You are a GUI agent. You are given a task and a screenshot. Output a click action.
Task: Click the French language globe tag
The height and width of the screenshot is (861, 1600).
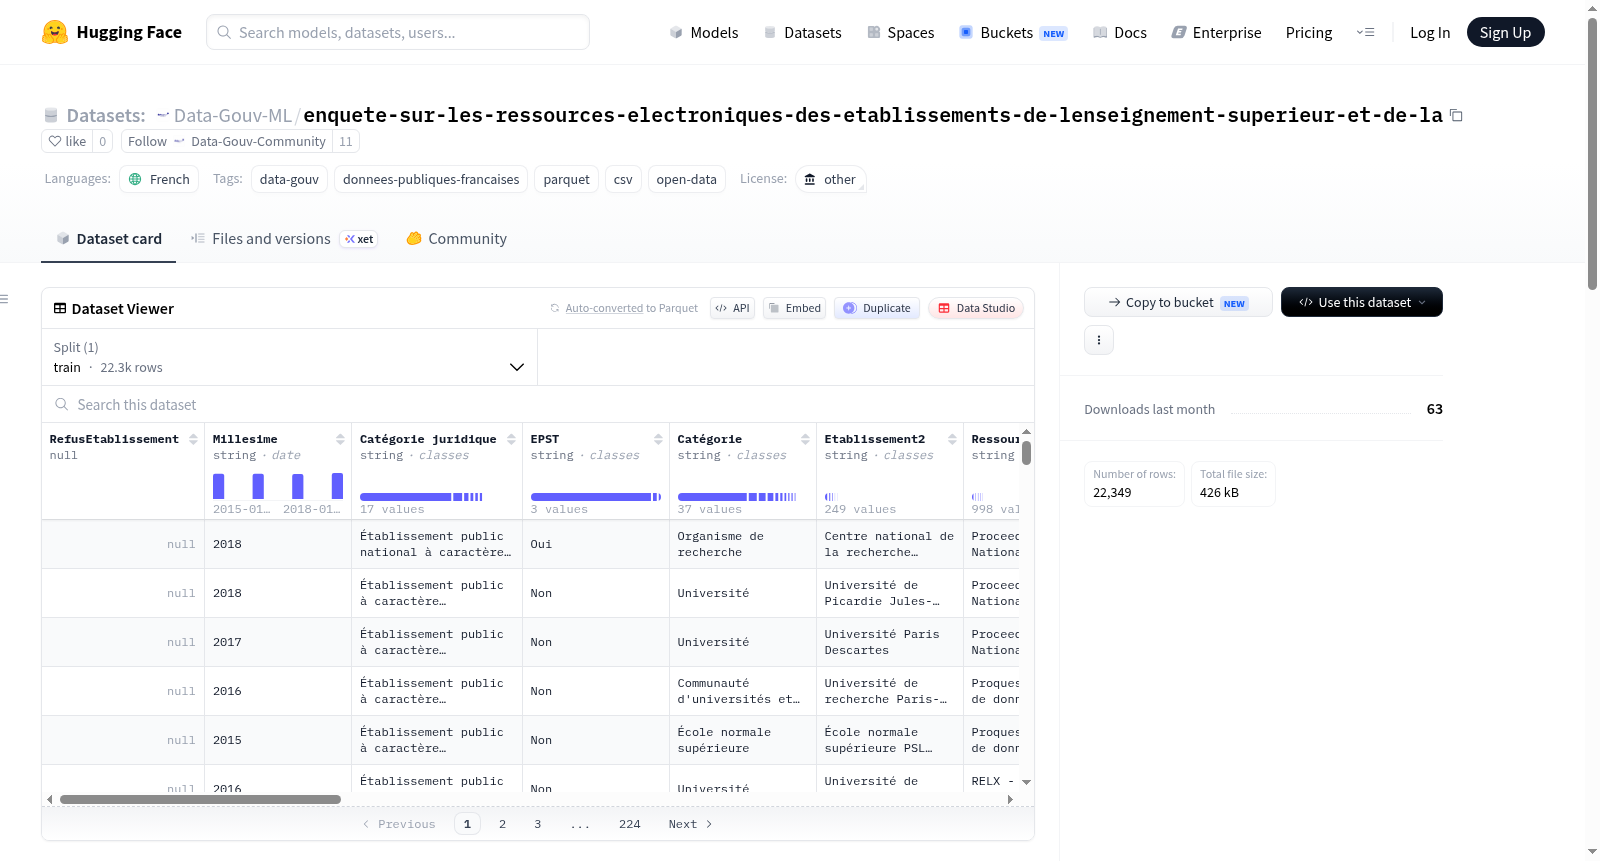(159, 179)
